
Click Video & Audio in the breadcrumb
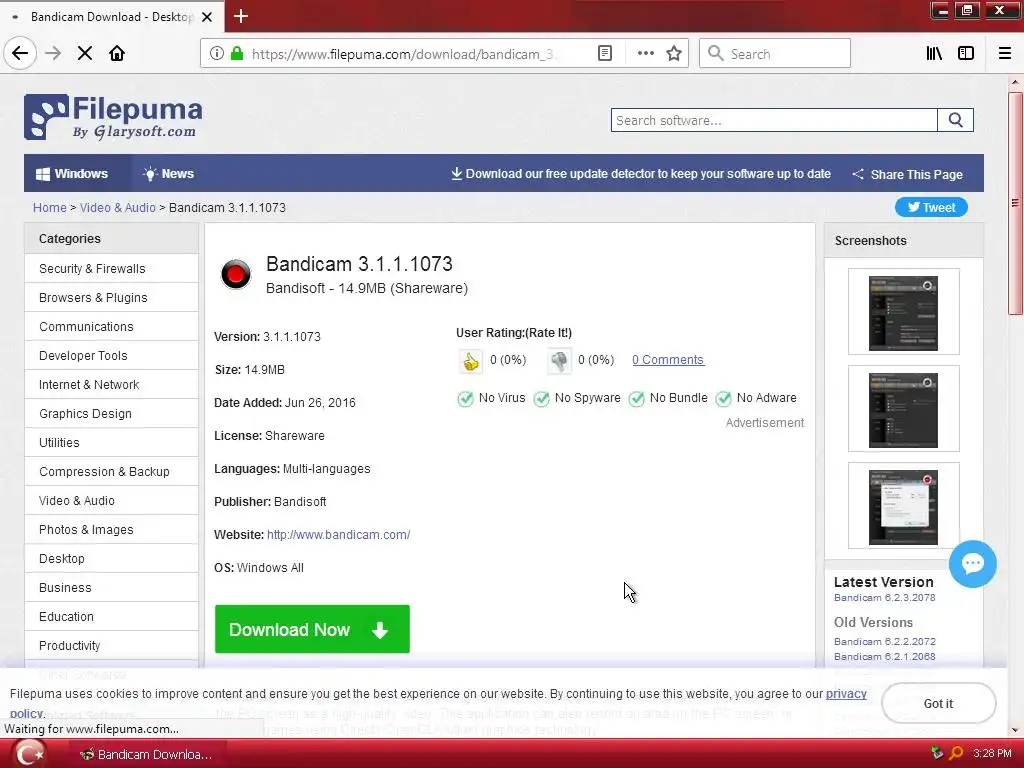(x=118, y=208)
